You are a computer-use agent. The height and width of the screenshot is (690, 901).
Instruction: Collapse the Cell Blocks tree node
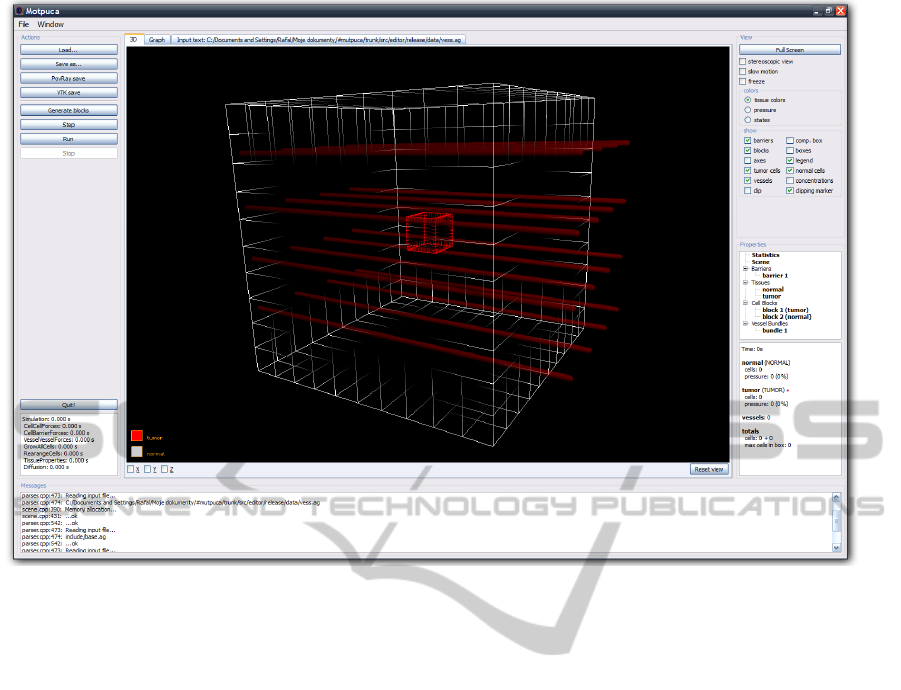tap(745, 303)
